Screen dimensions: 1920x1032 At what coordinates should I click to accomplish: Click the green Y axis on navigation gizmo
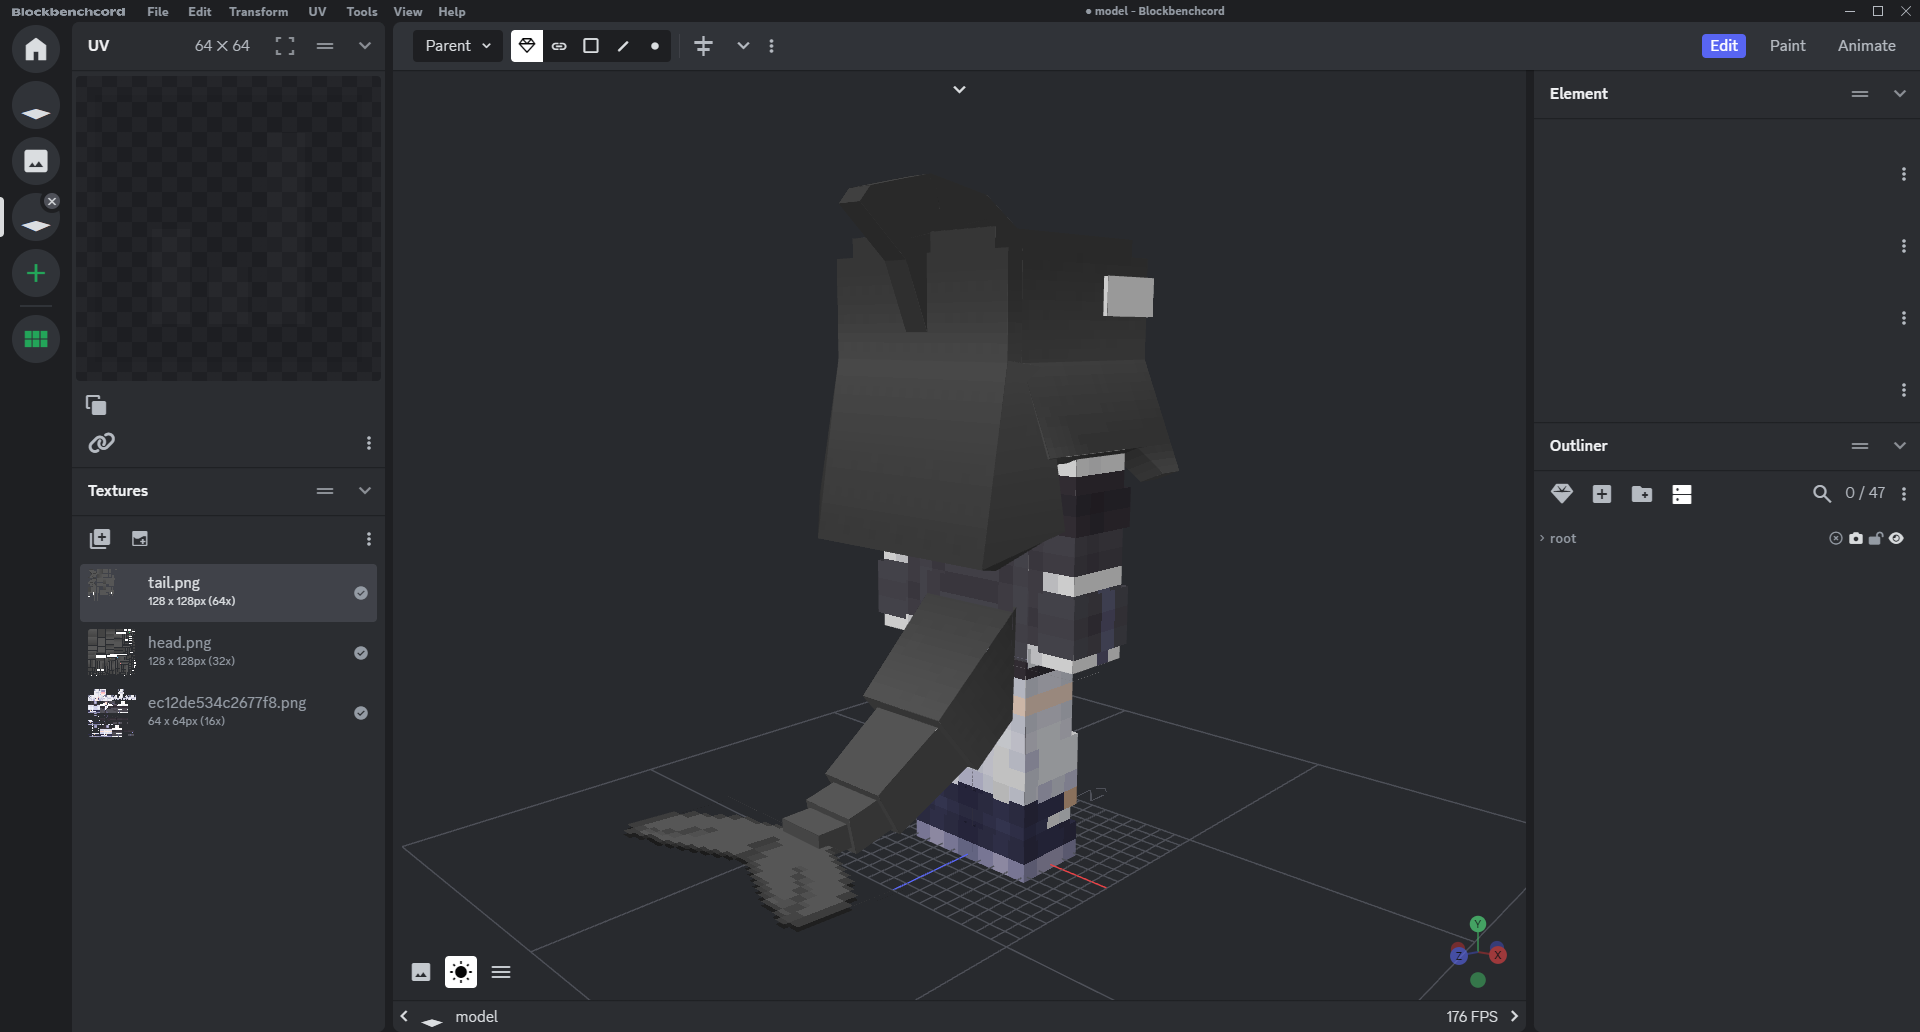click(x=1478, y=924)
